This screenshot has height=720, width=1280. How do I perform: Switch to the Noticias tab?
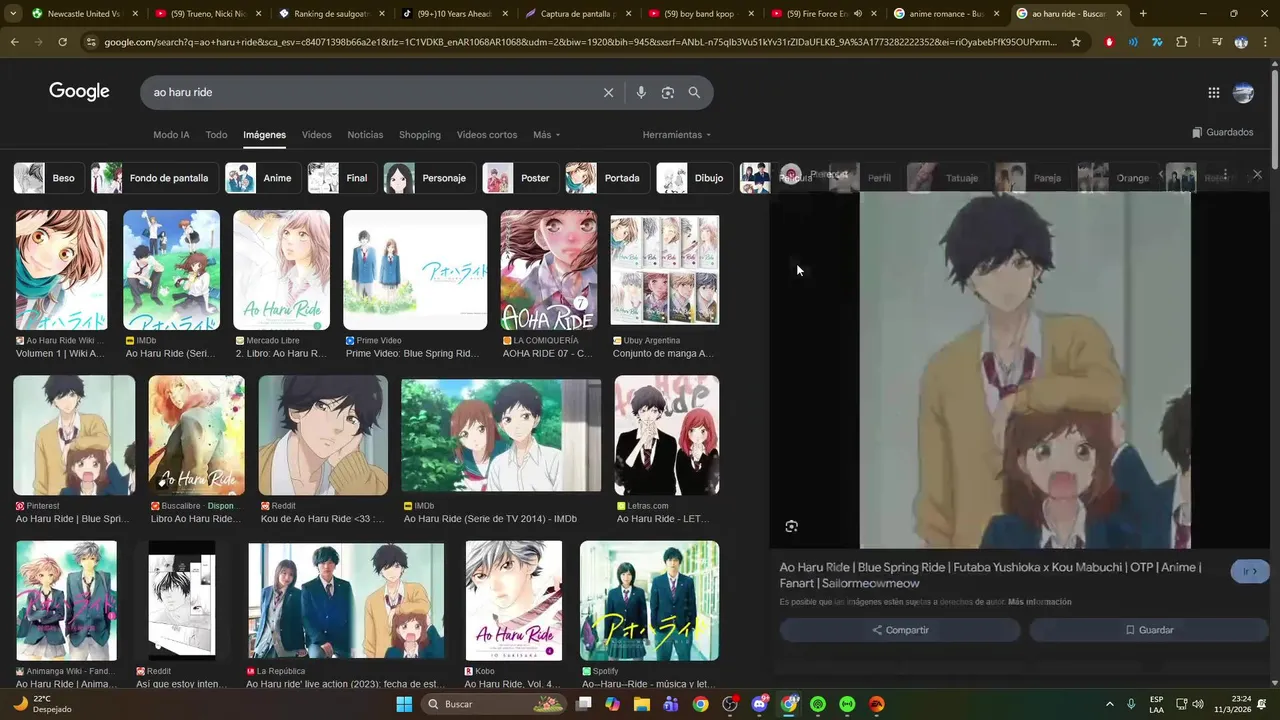coord(365,135)
